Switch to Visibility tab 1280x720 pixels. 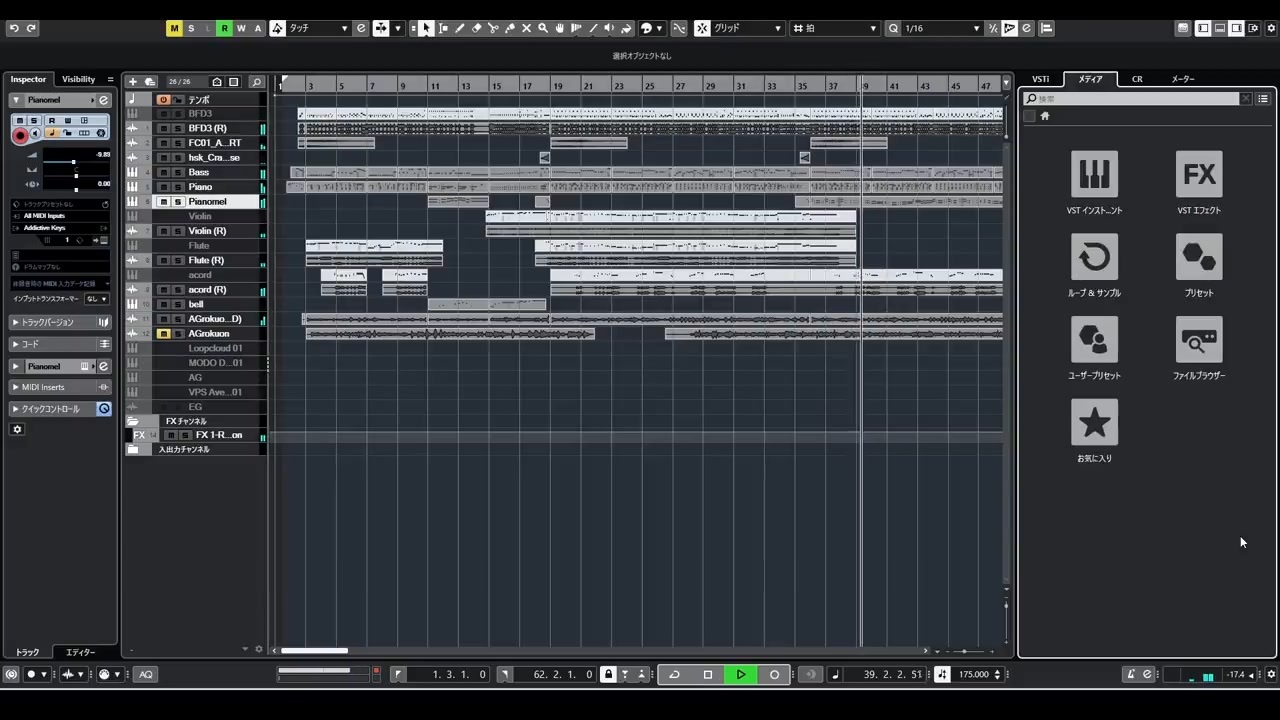pyautogui.click(x=78, y=79)
